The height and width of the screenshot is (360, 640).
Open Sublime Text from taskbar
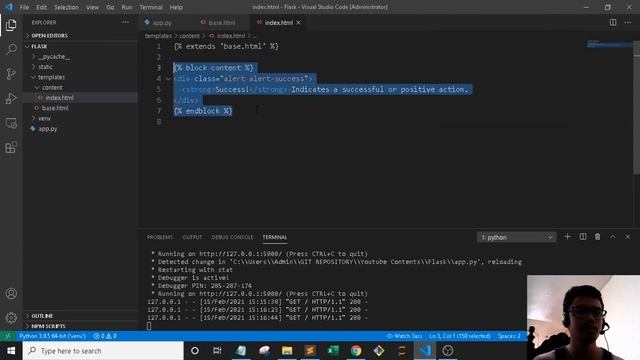click(x=310, y=351)
